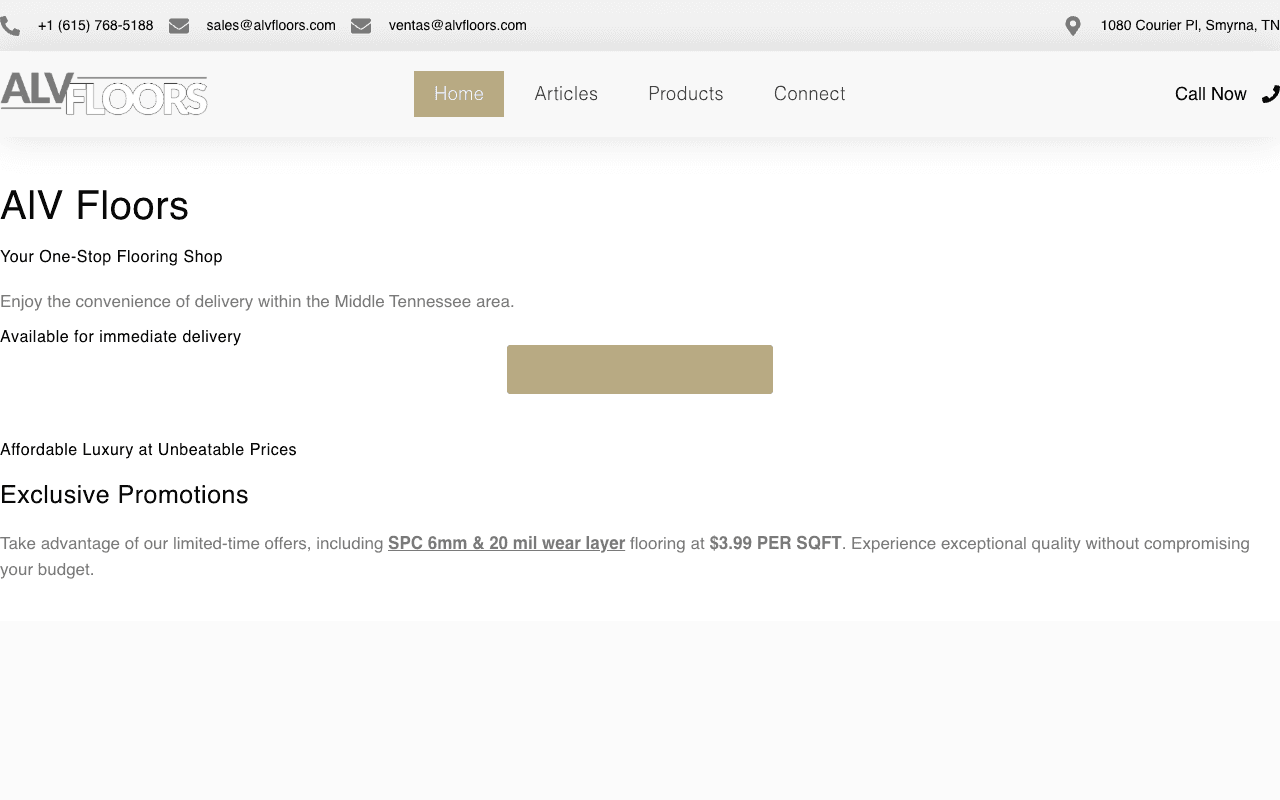Click the blank tan button below delivery text
This screenshot has height=800, width=1280.
tap(640, 369)
